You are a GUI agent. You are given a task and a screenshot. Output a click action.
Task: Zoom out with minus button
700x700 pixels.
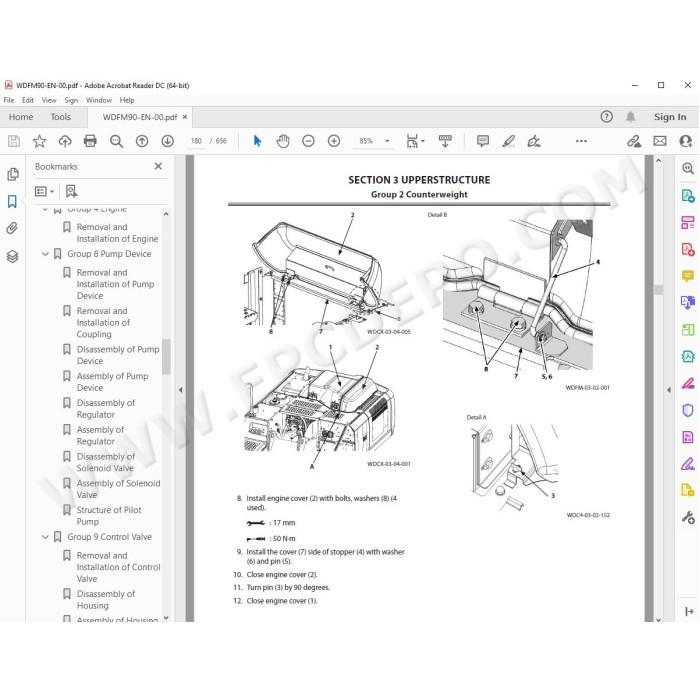308,141
